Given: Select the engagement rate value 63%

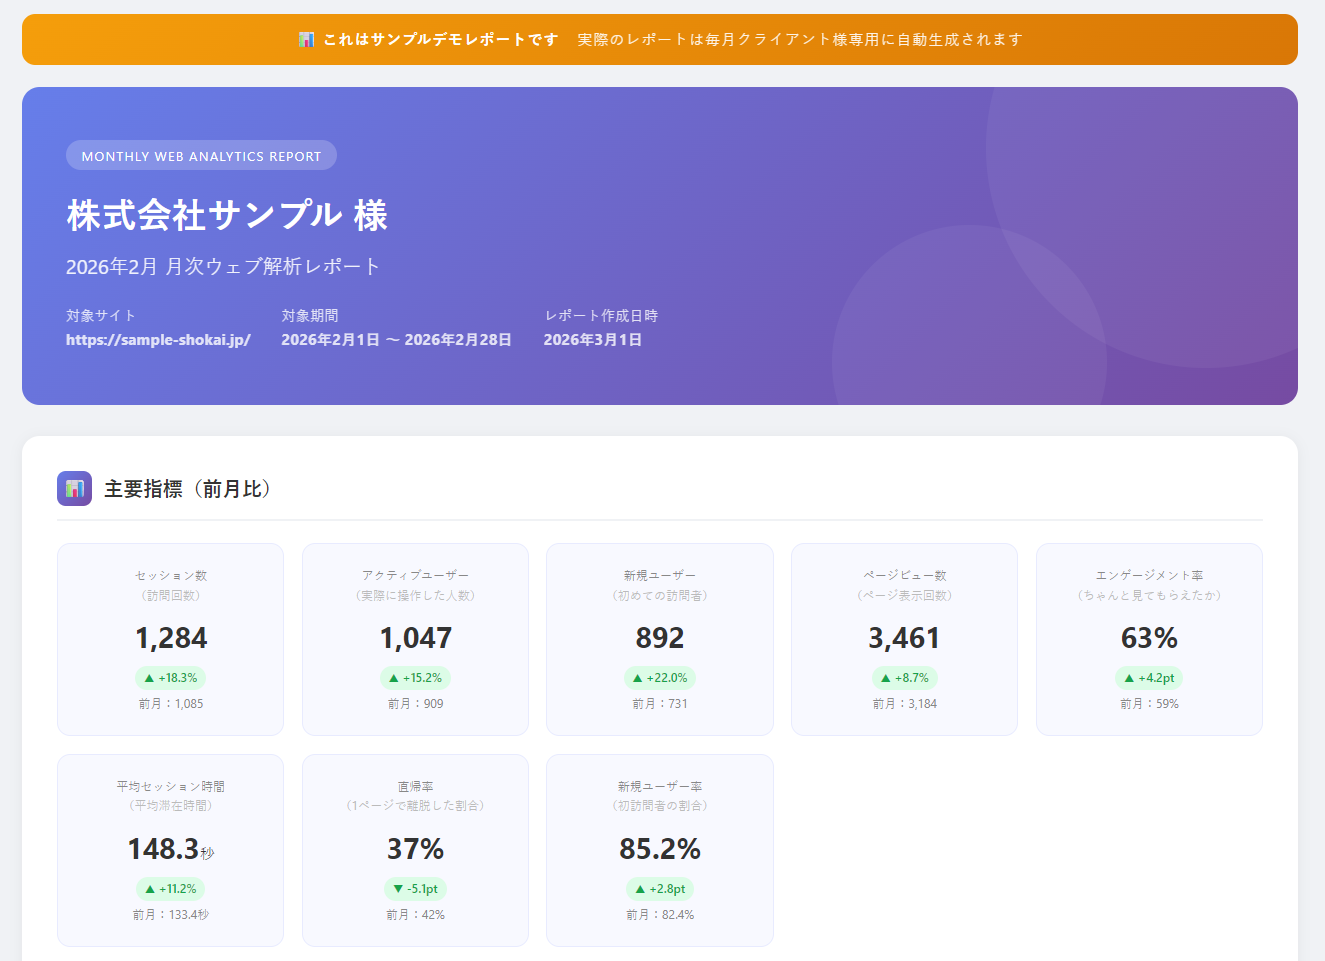Looking at the screenshot, I should coord(1149,638).
